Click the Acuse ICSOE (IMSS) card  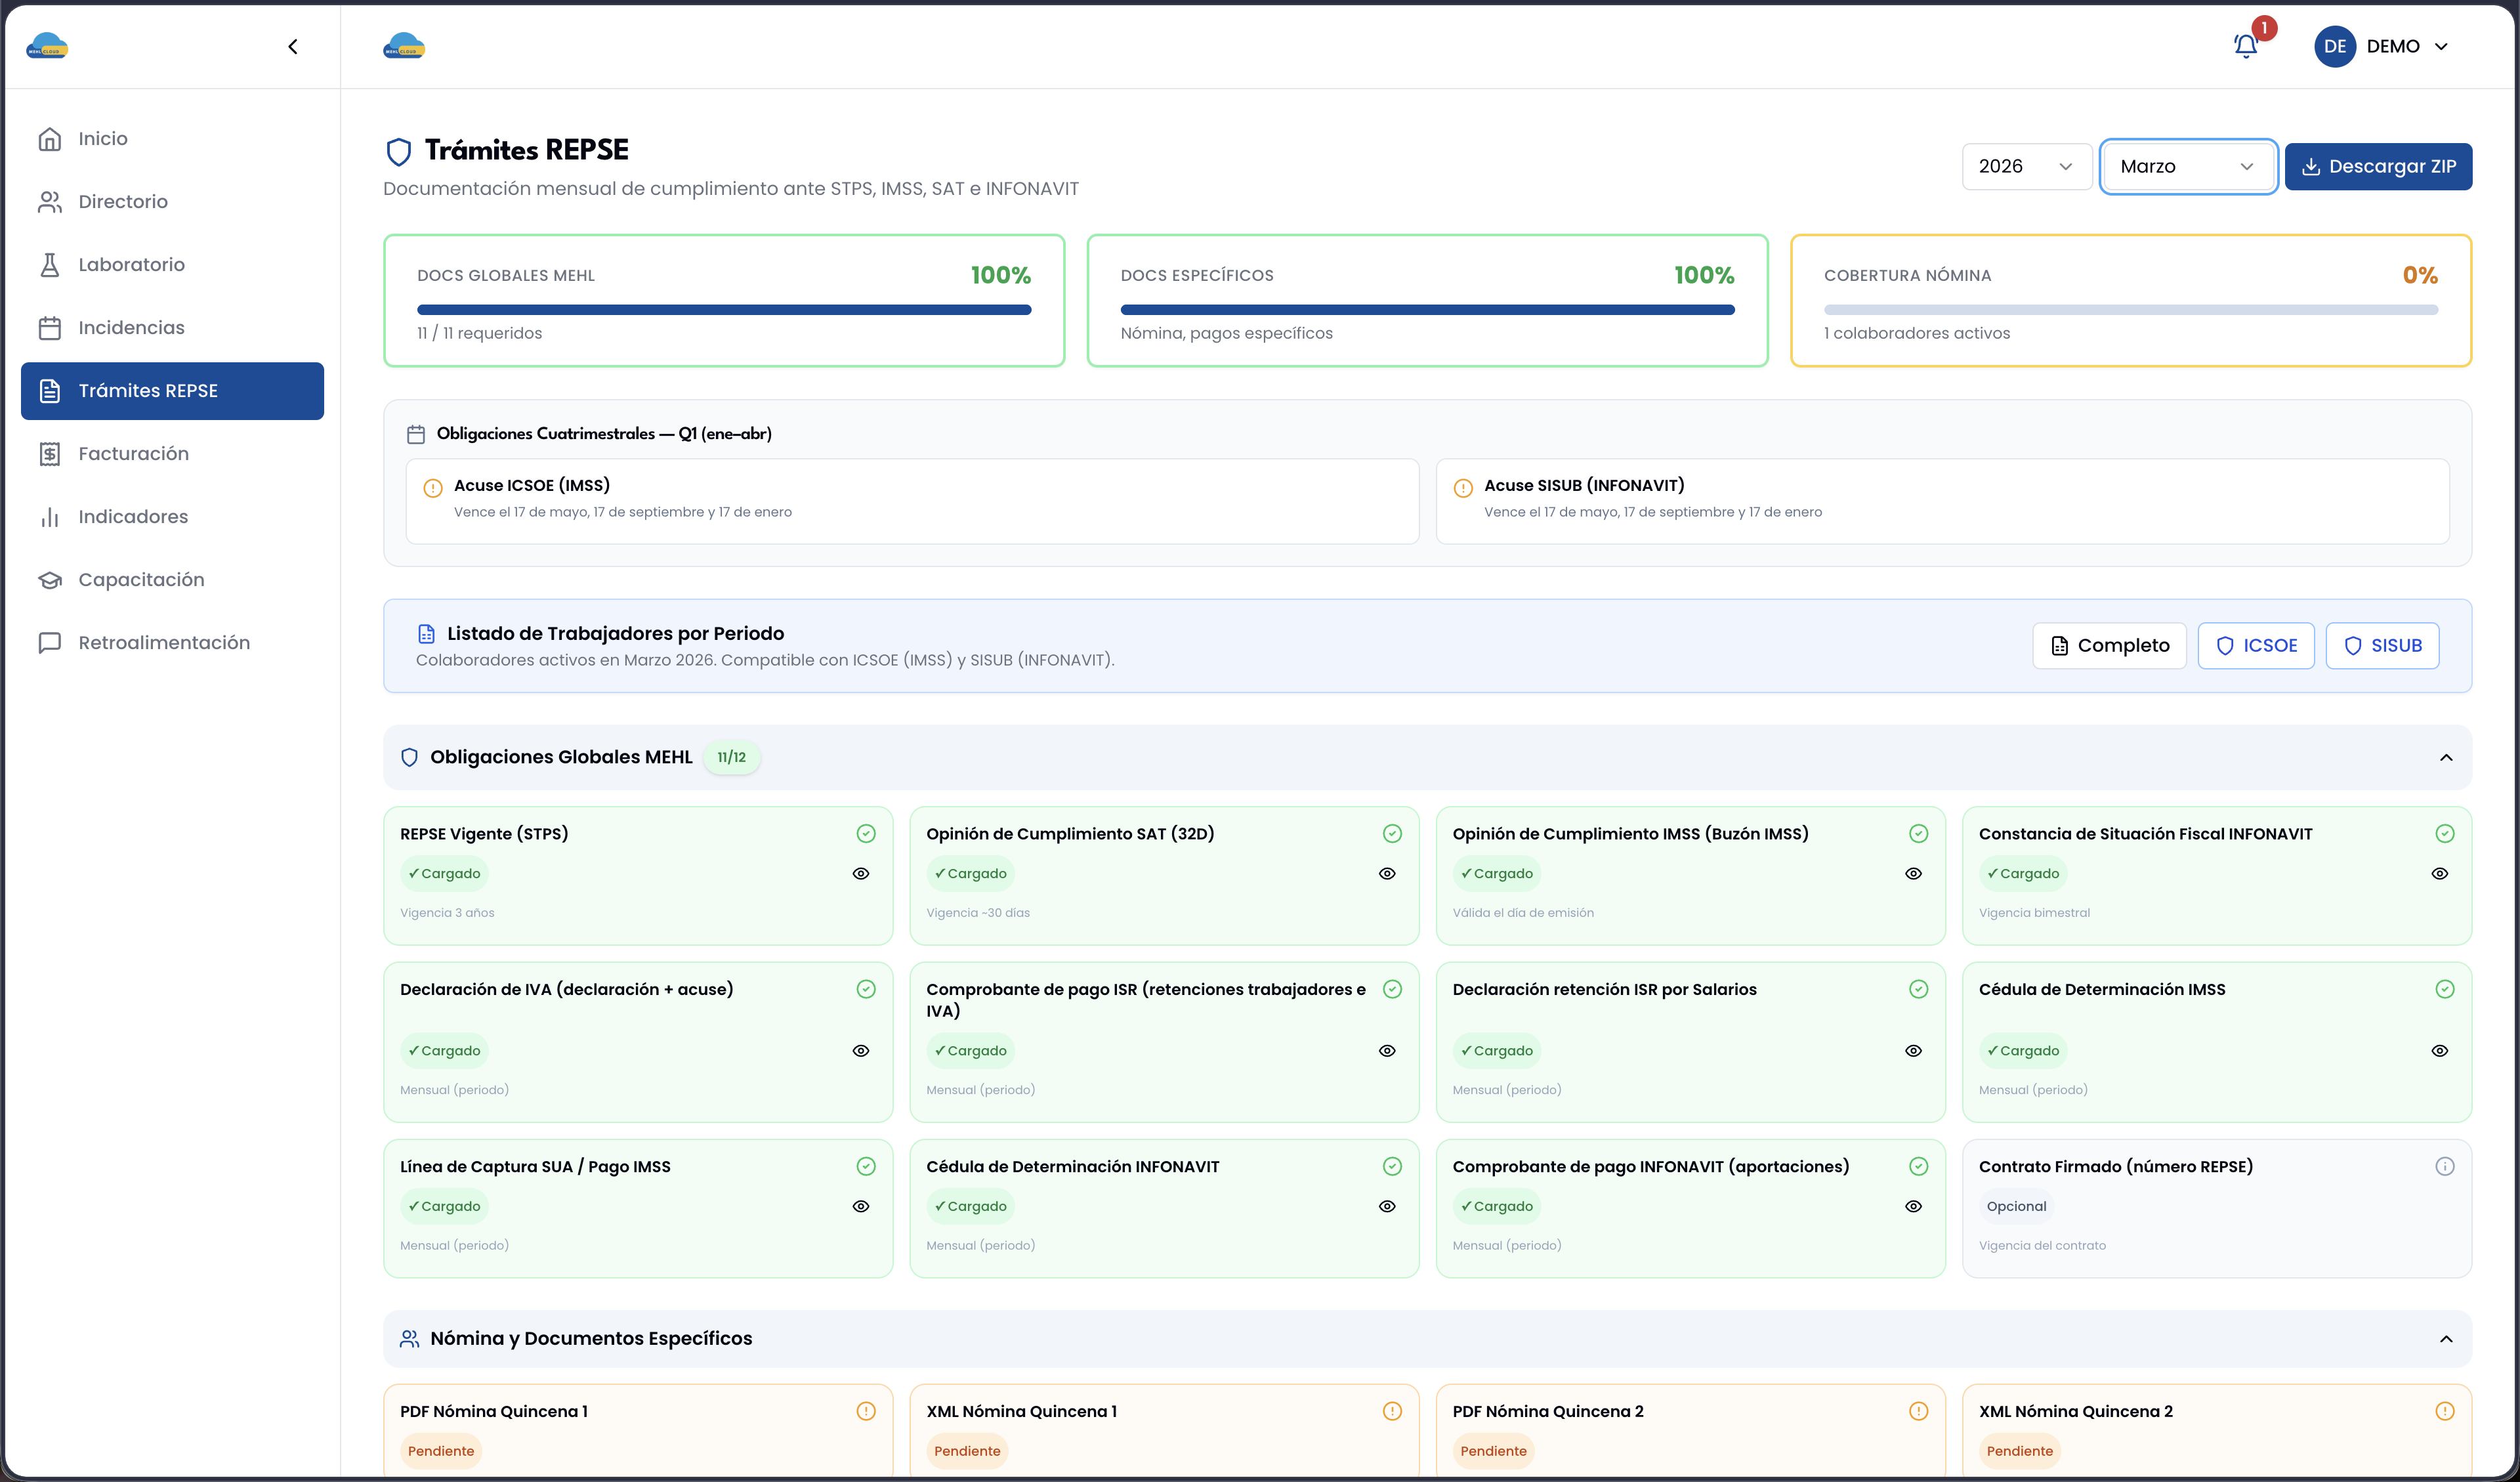(x=912, y=501)
